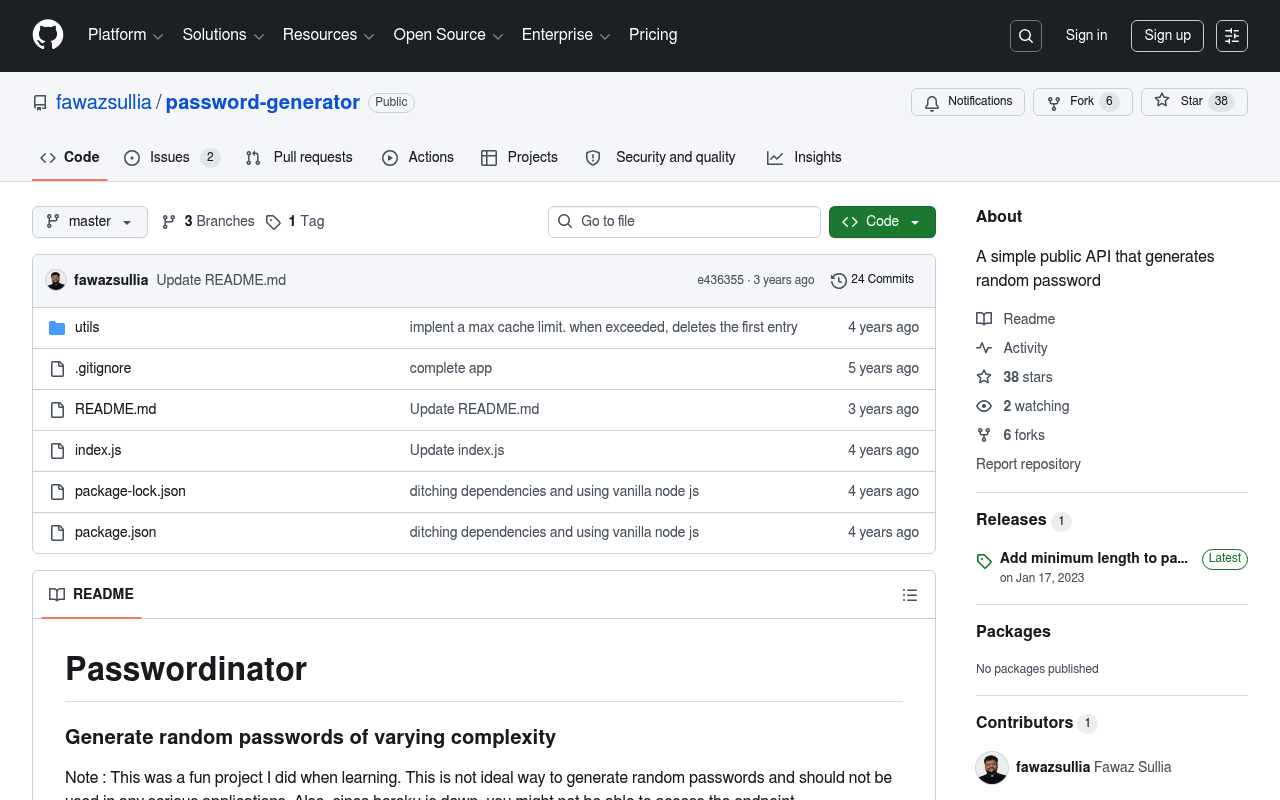Open the master branch selector dropdown
Screen dimensions: 1280x800
90,222
